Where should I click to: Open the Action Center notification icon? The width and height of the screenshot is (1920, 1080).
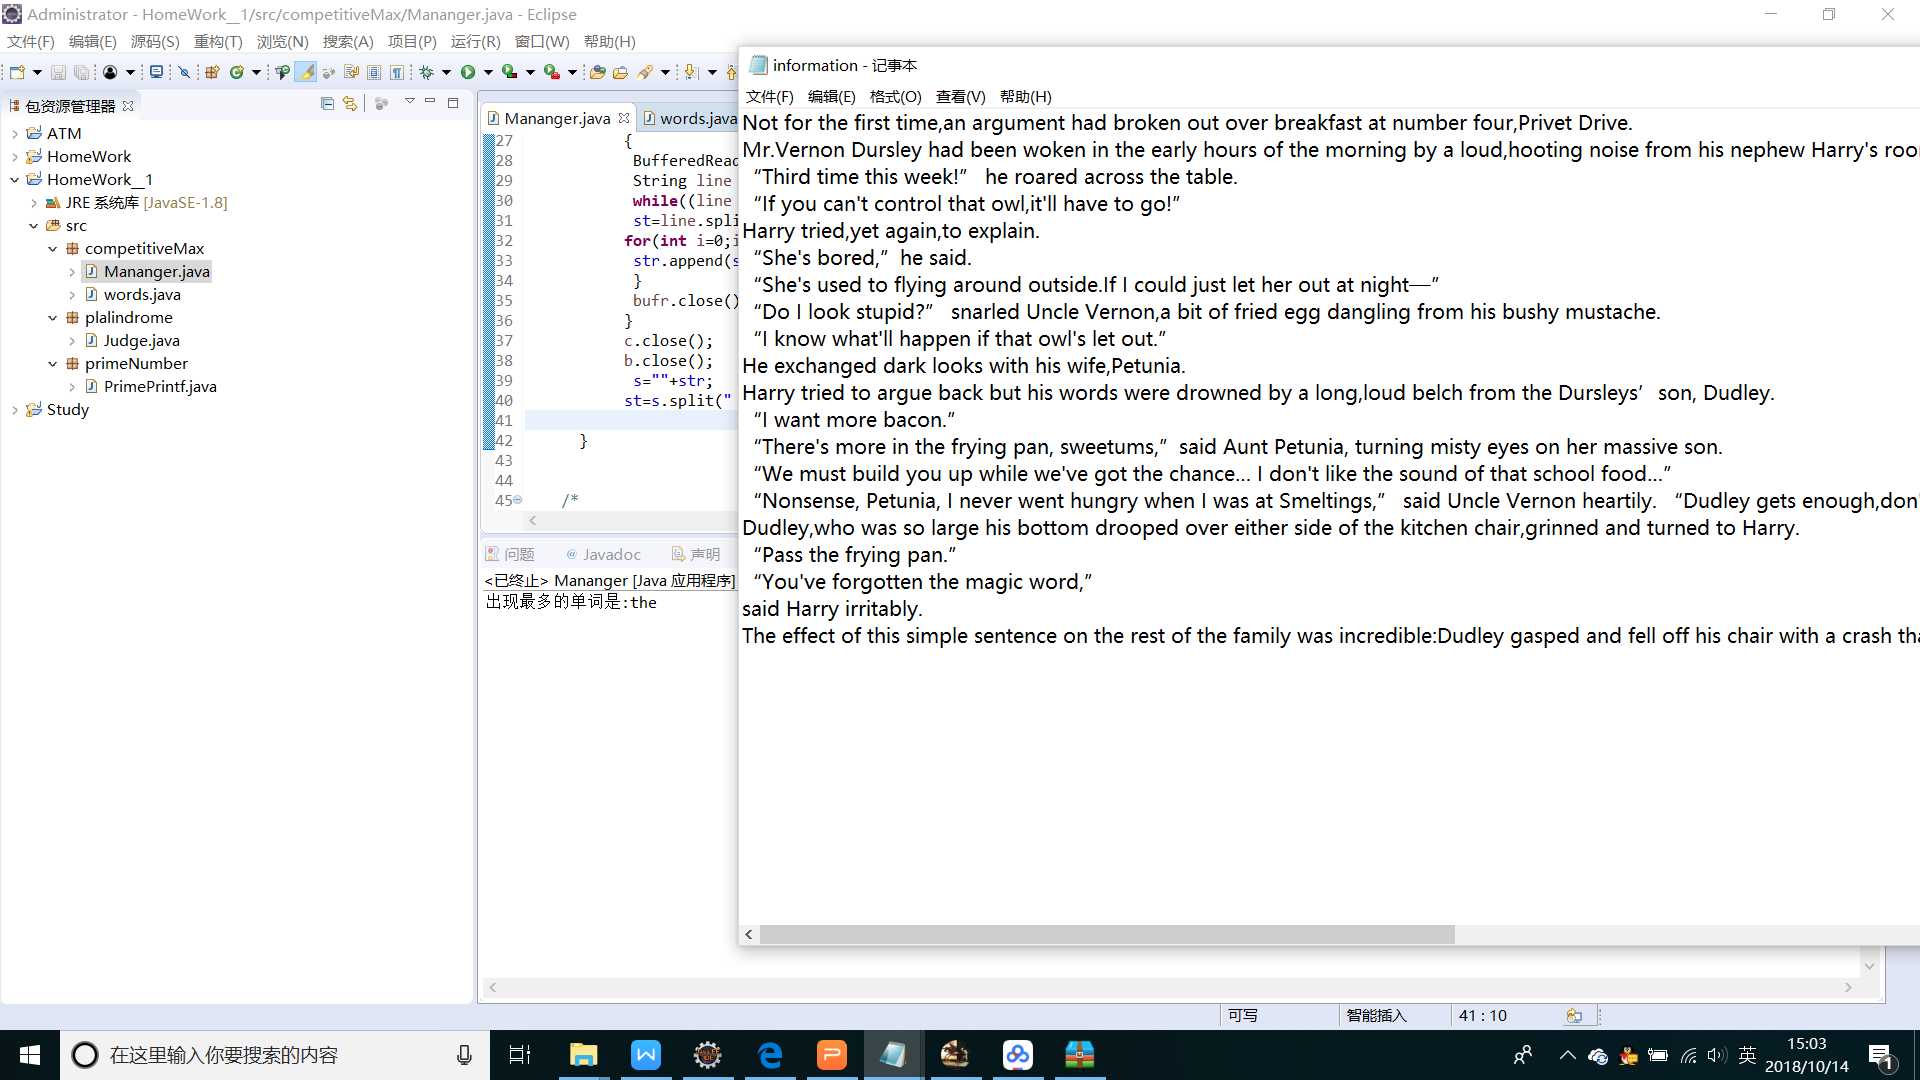[x=1880, y=1056]
